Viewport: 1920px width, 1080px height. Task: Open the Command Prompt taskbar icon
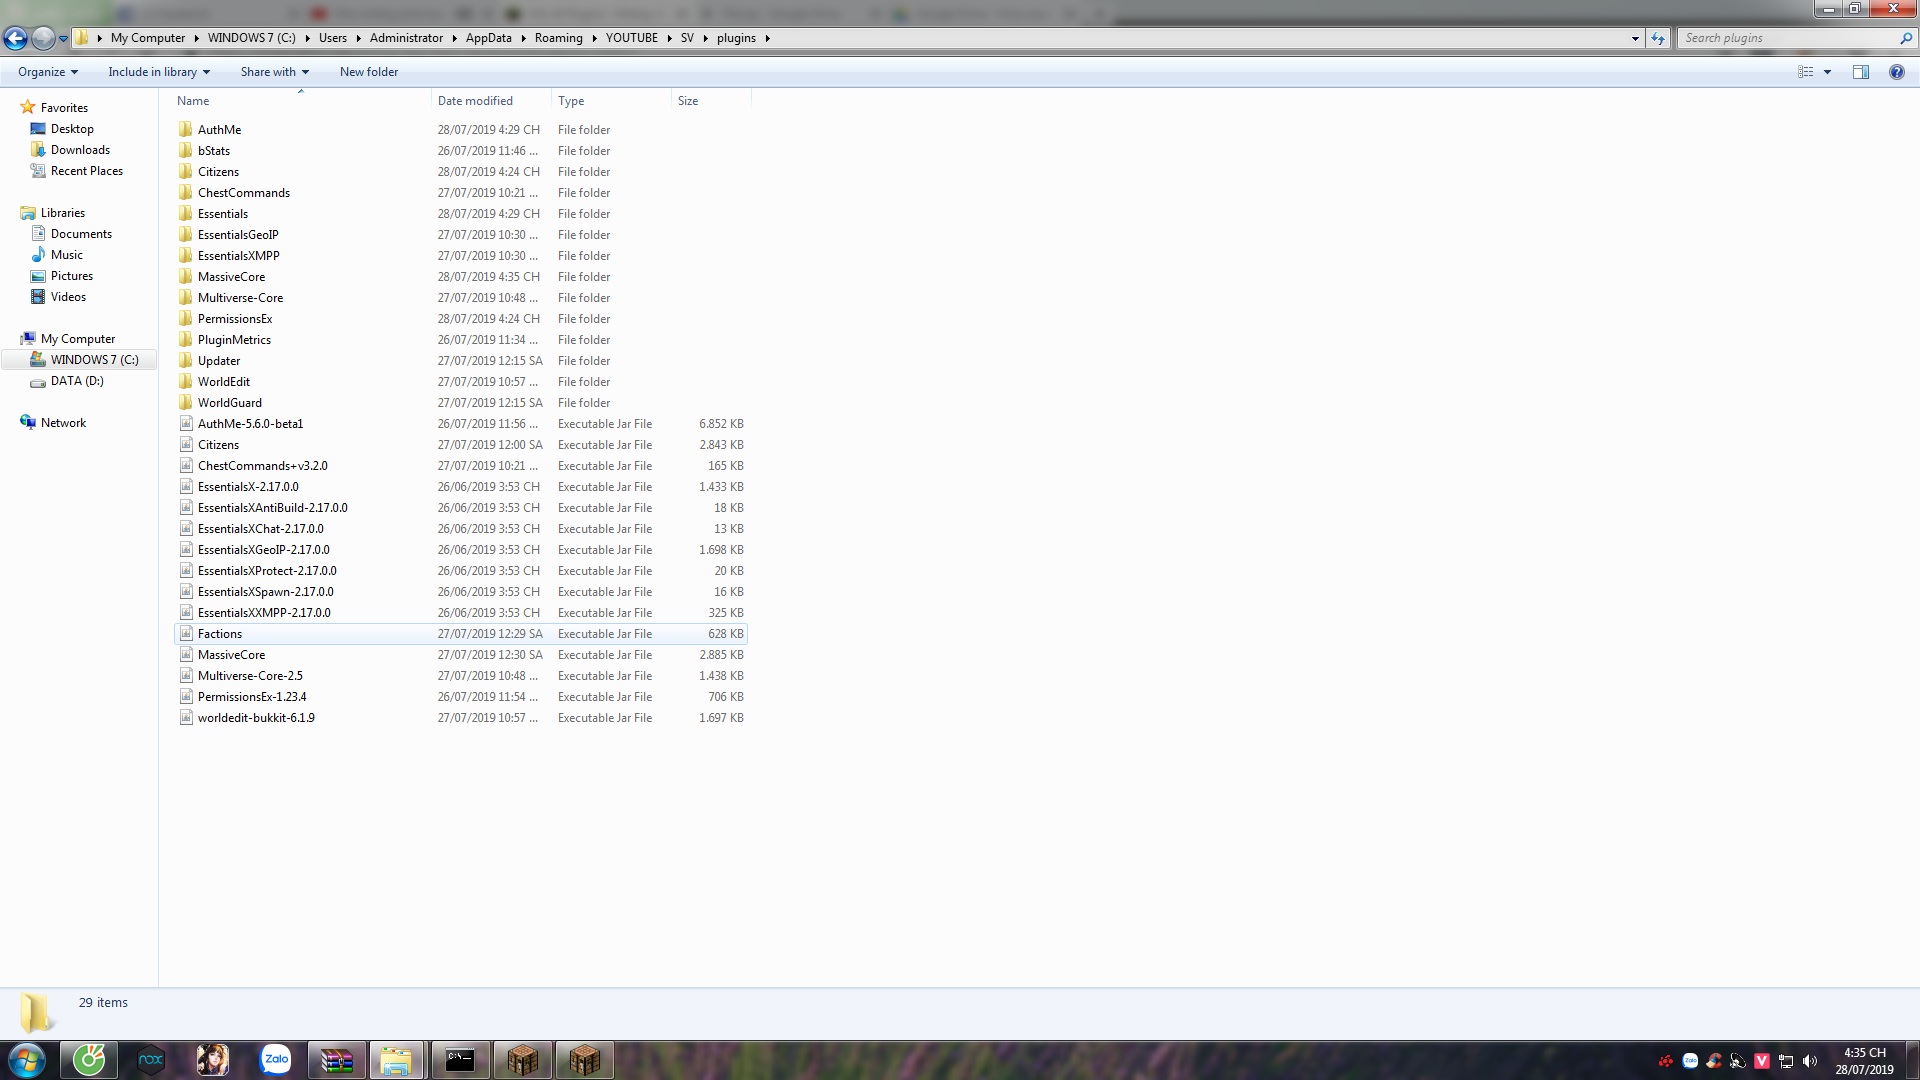[x=460, y=1059]
